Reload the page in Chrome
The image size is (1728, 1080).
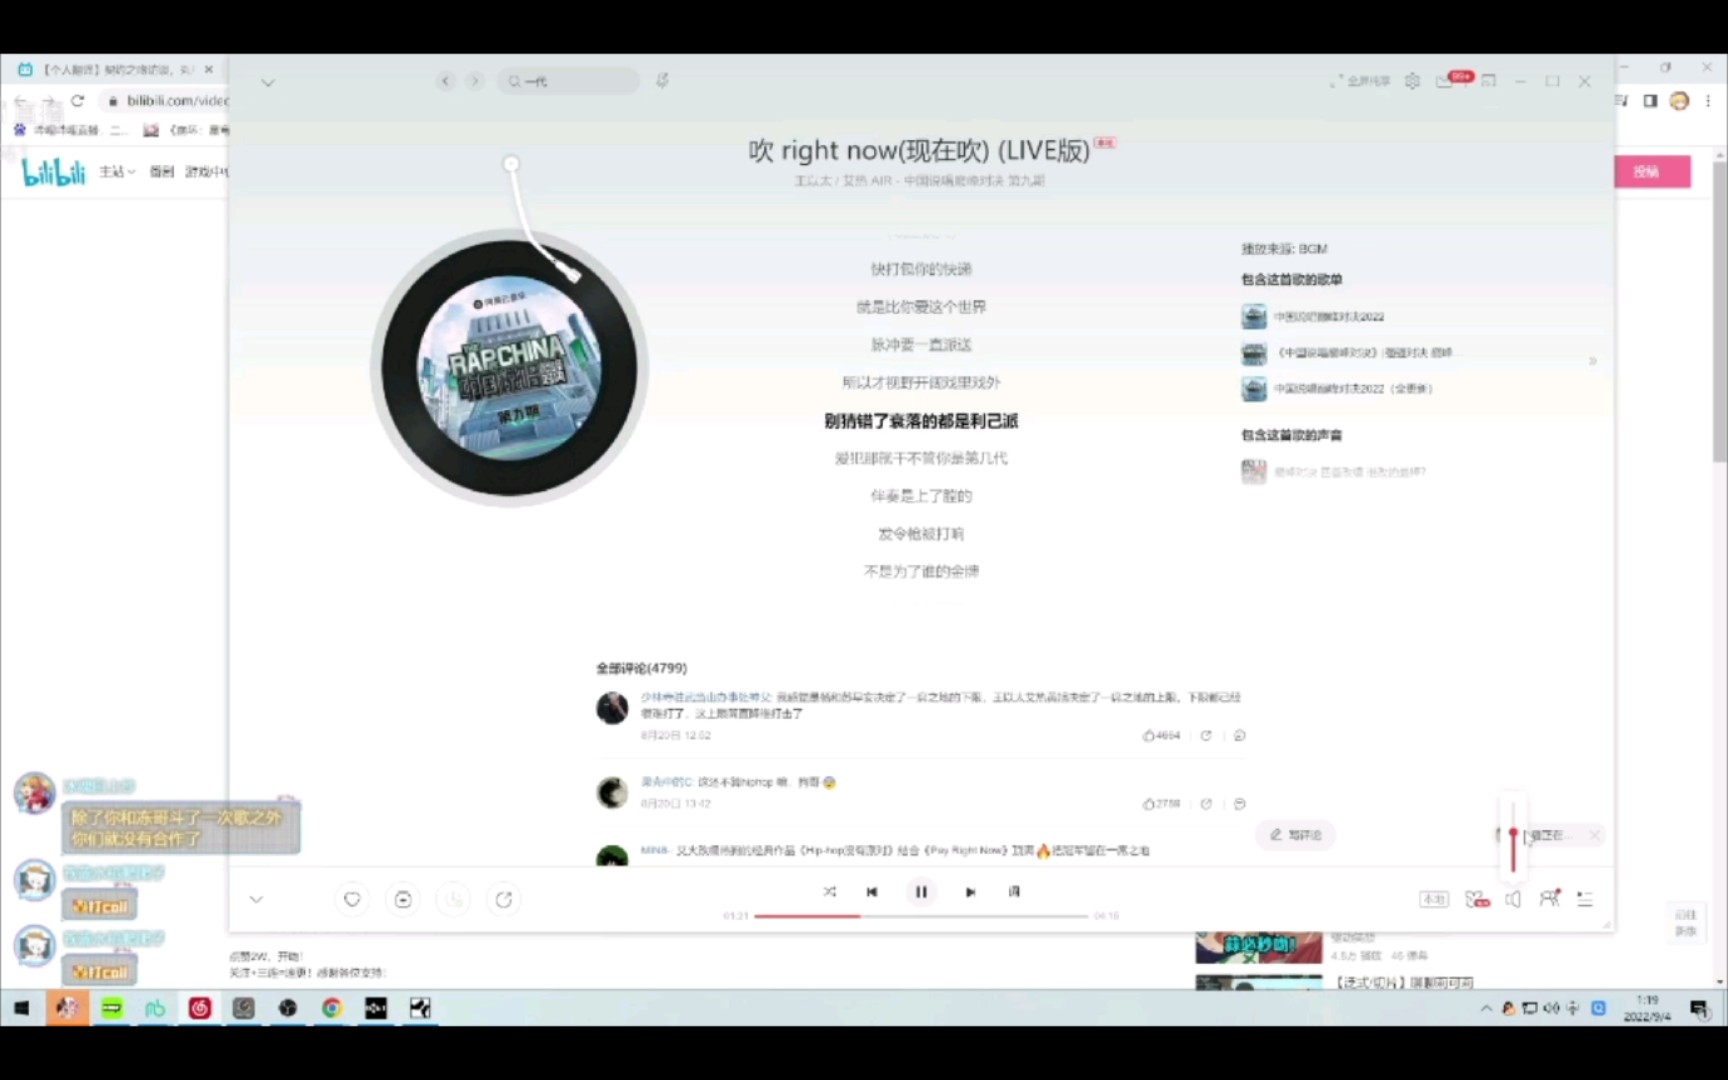pyautogui.click(x=78, y=100)
